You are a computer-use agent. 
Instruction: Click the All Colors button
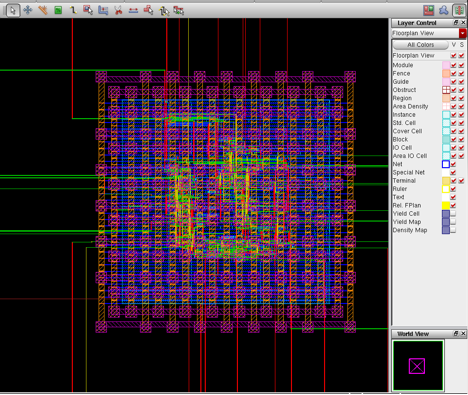point(420,45)
